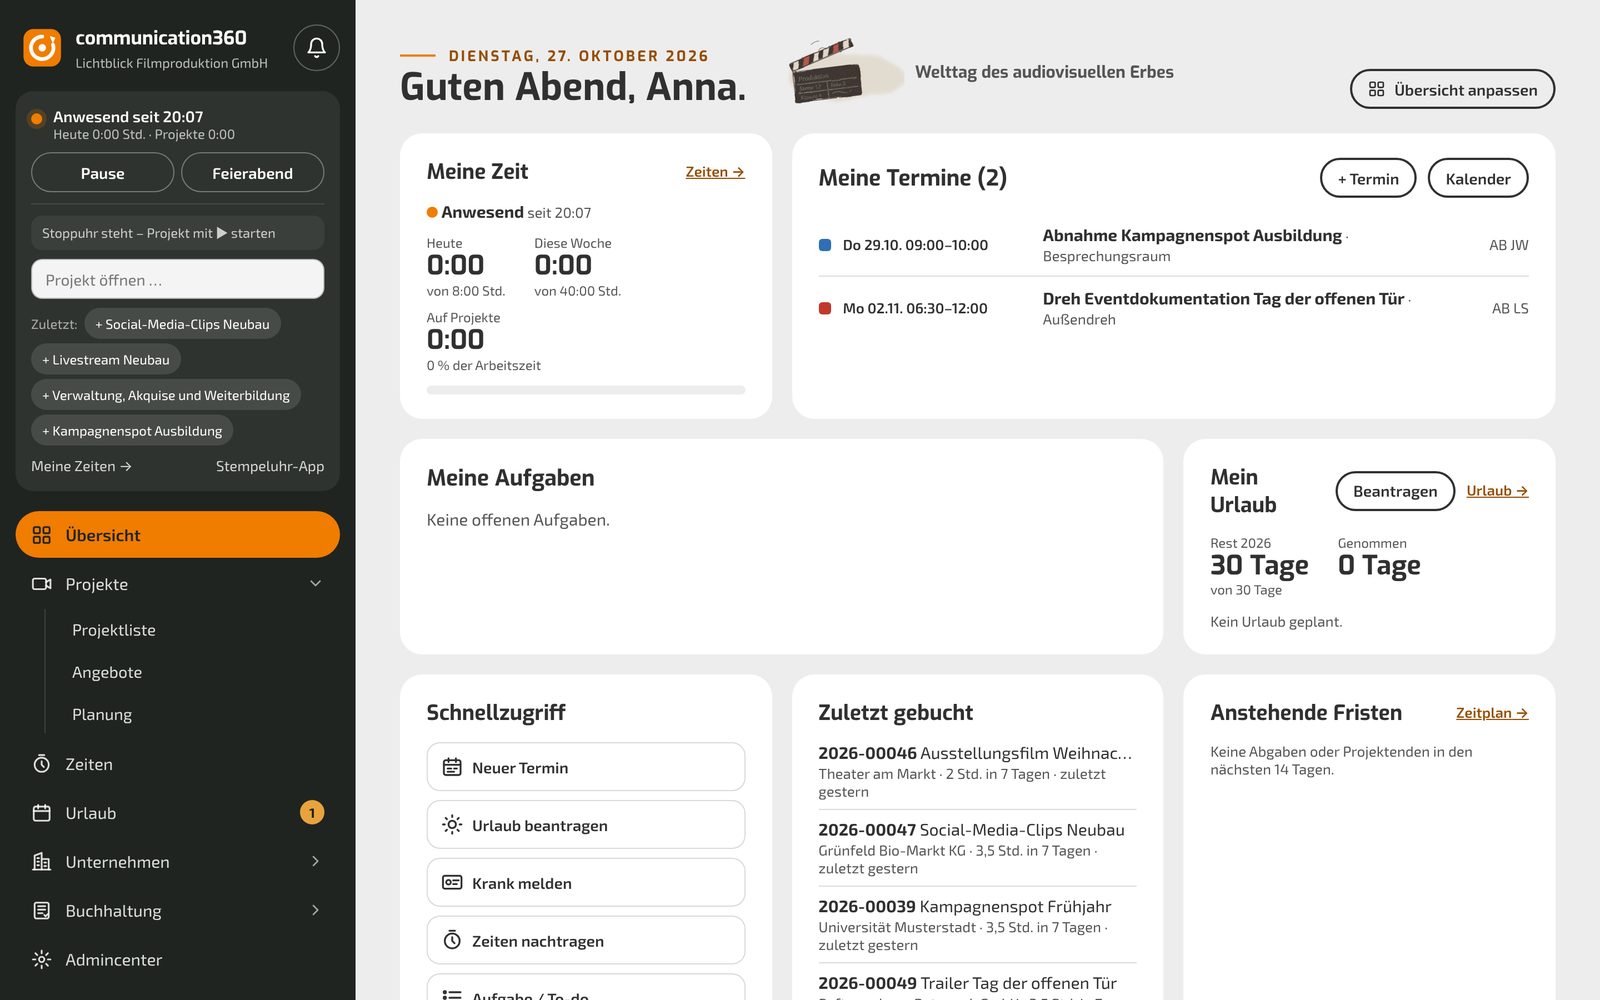Open Dreh Eventdokumentation Tag der offenen Tür
This screenshot has width=1600, height=1000.
pyautogui.click(x=1224, y=299)
